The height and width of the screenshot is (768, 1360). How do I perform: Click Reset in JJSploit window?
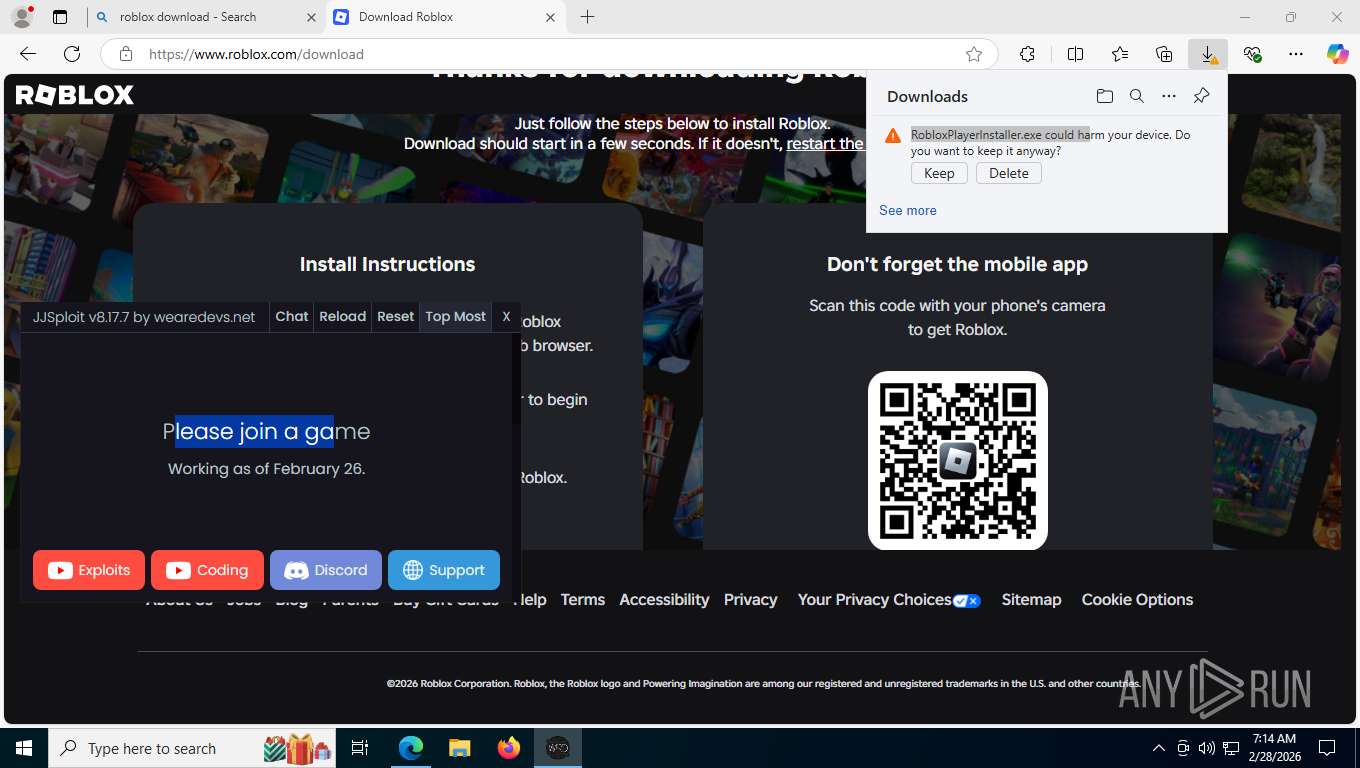click(x=395, y=316)
